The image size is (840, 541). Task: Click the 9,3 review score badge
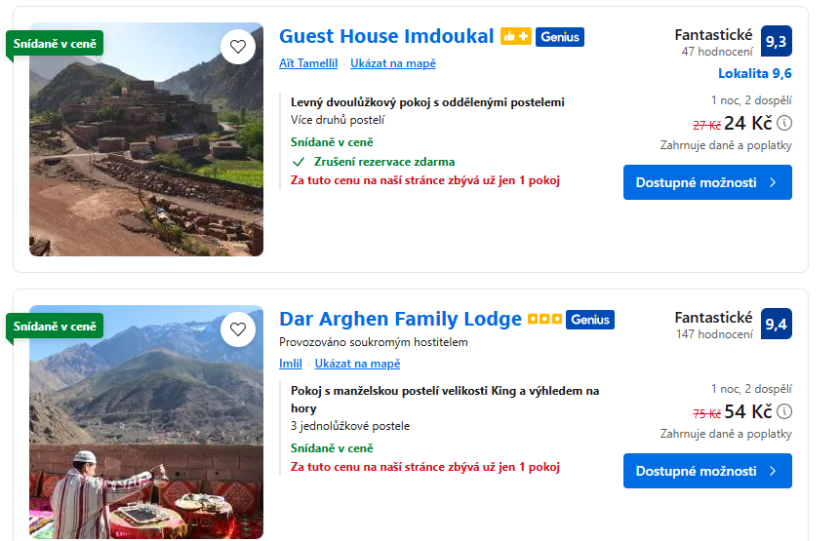[x=776, y=41]
